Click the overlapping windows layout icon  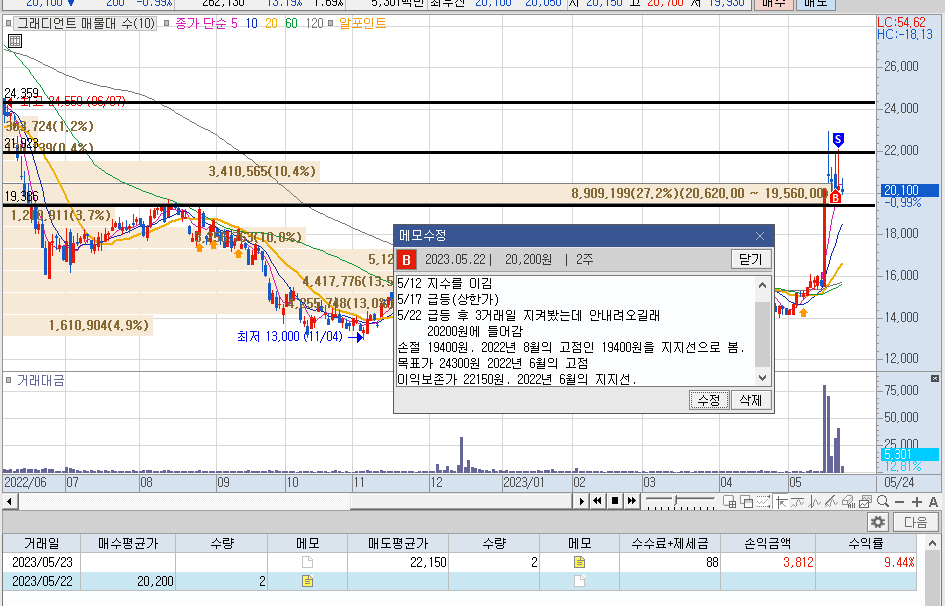coord(747,501)
